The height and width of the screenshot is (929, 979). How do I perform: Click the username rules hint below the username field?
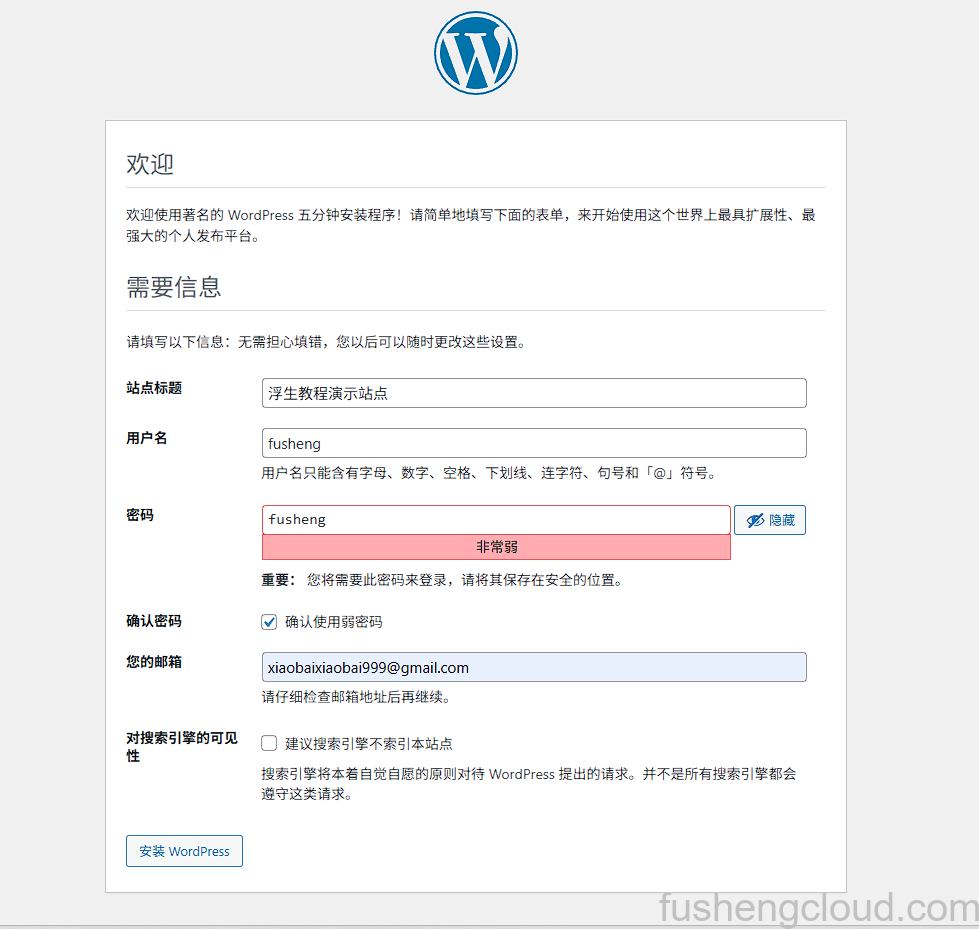tap(488, 473)
